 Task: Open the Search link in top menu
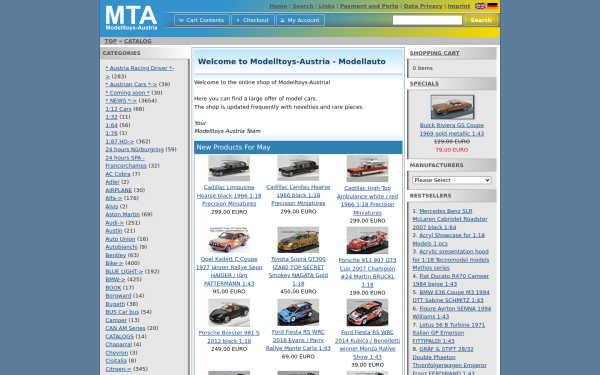coord(303,6)
